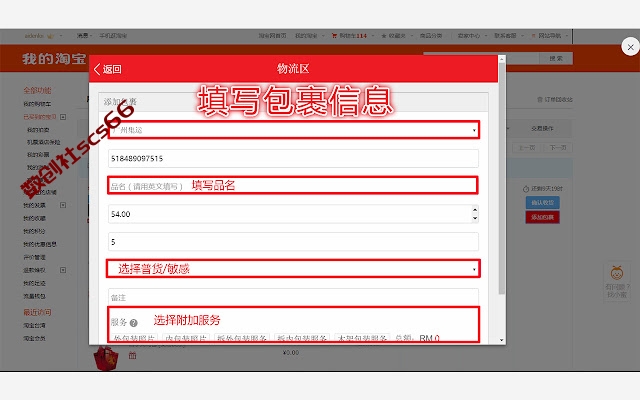Open 我的足迹 in the sidebar
This screenshot has height=400, width=640.
(x=34, y=283)
